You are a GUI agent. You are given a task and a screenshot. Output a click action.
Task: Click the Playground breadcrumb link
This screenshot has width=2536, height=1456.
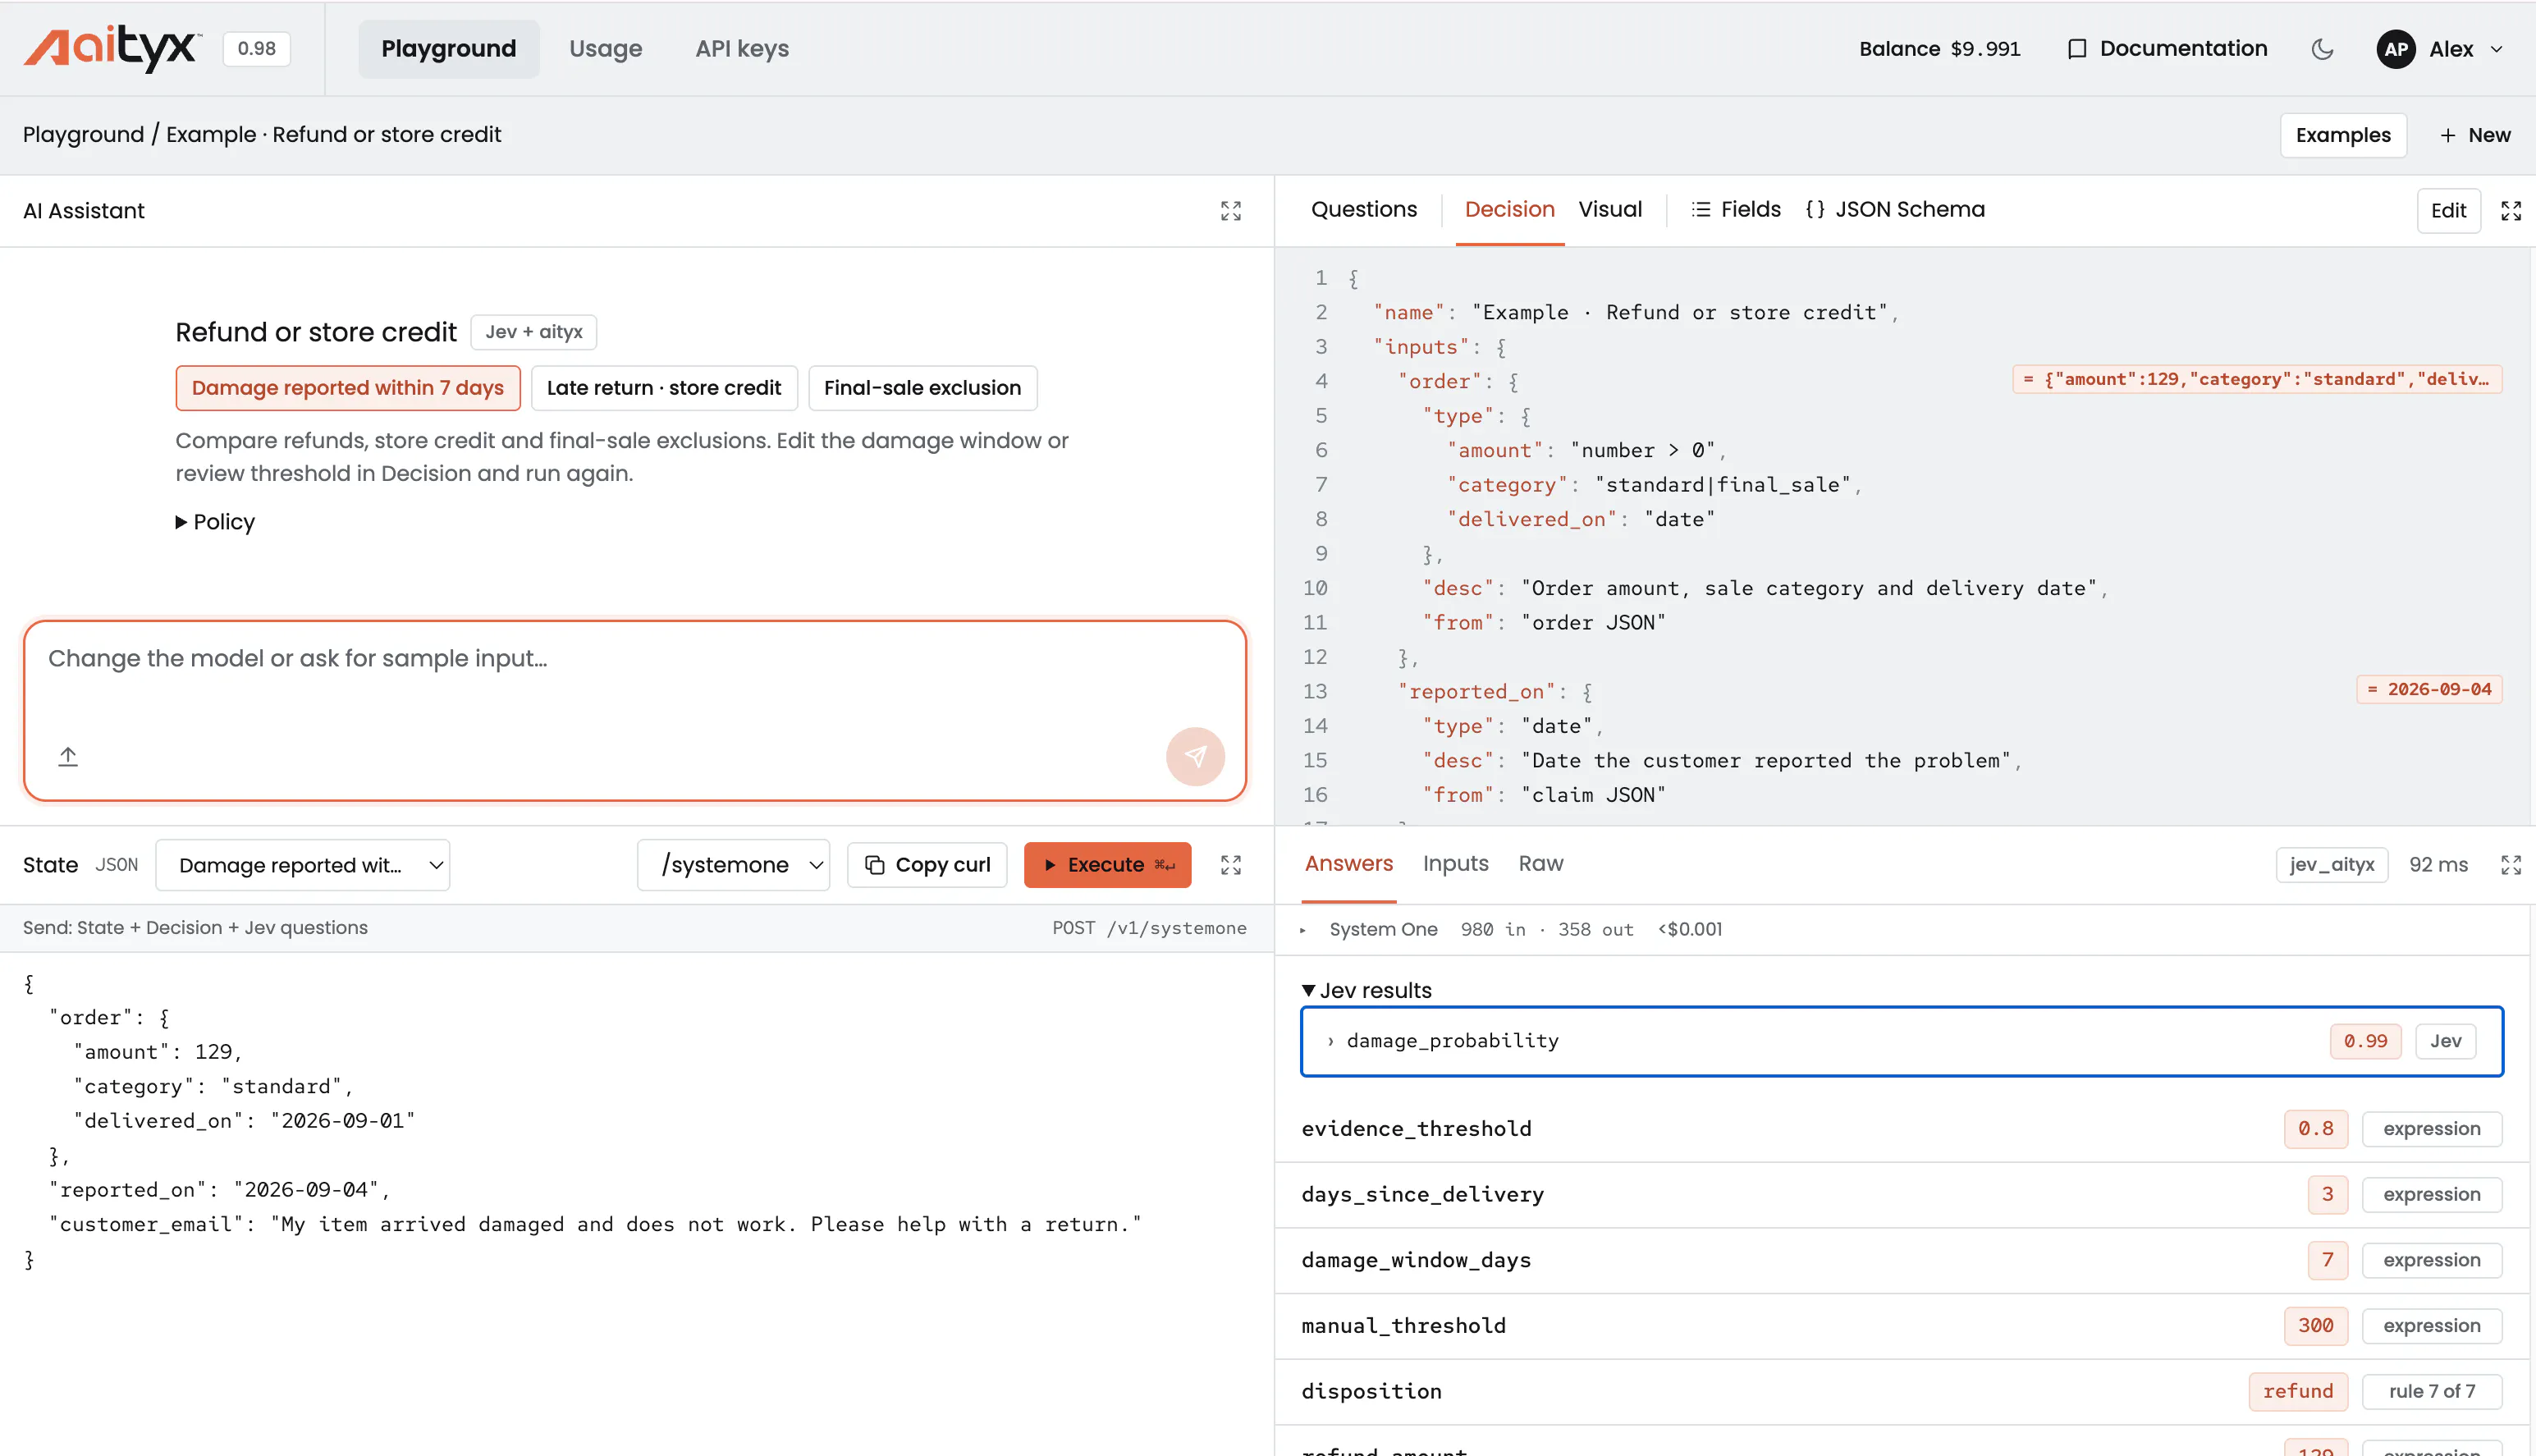tap(84, 135)
